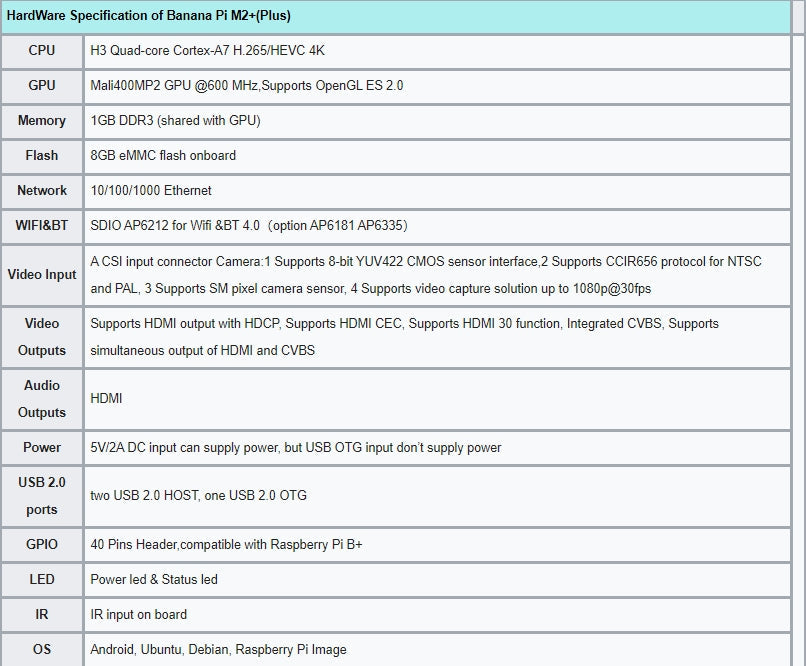Select the Video Input row label
Viewport: 806px width, 666px height.
[42, 274]
